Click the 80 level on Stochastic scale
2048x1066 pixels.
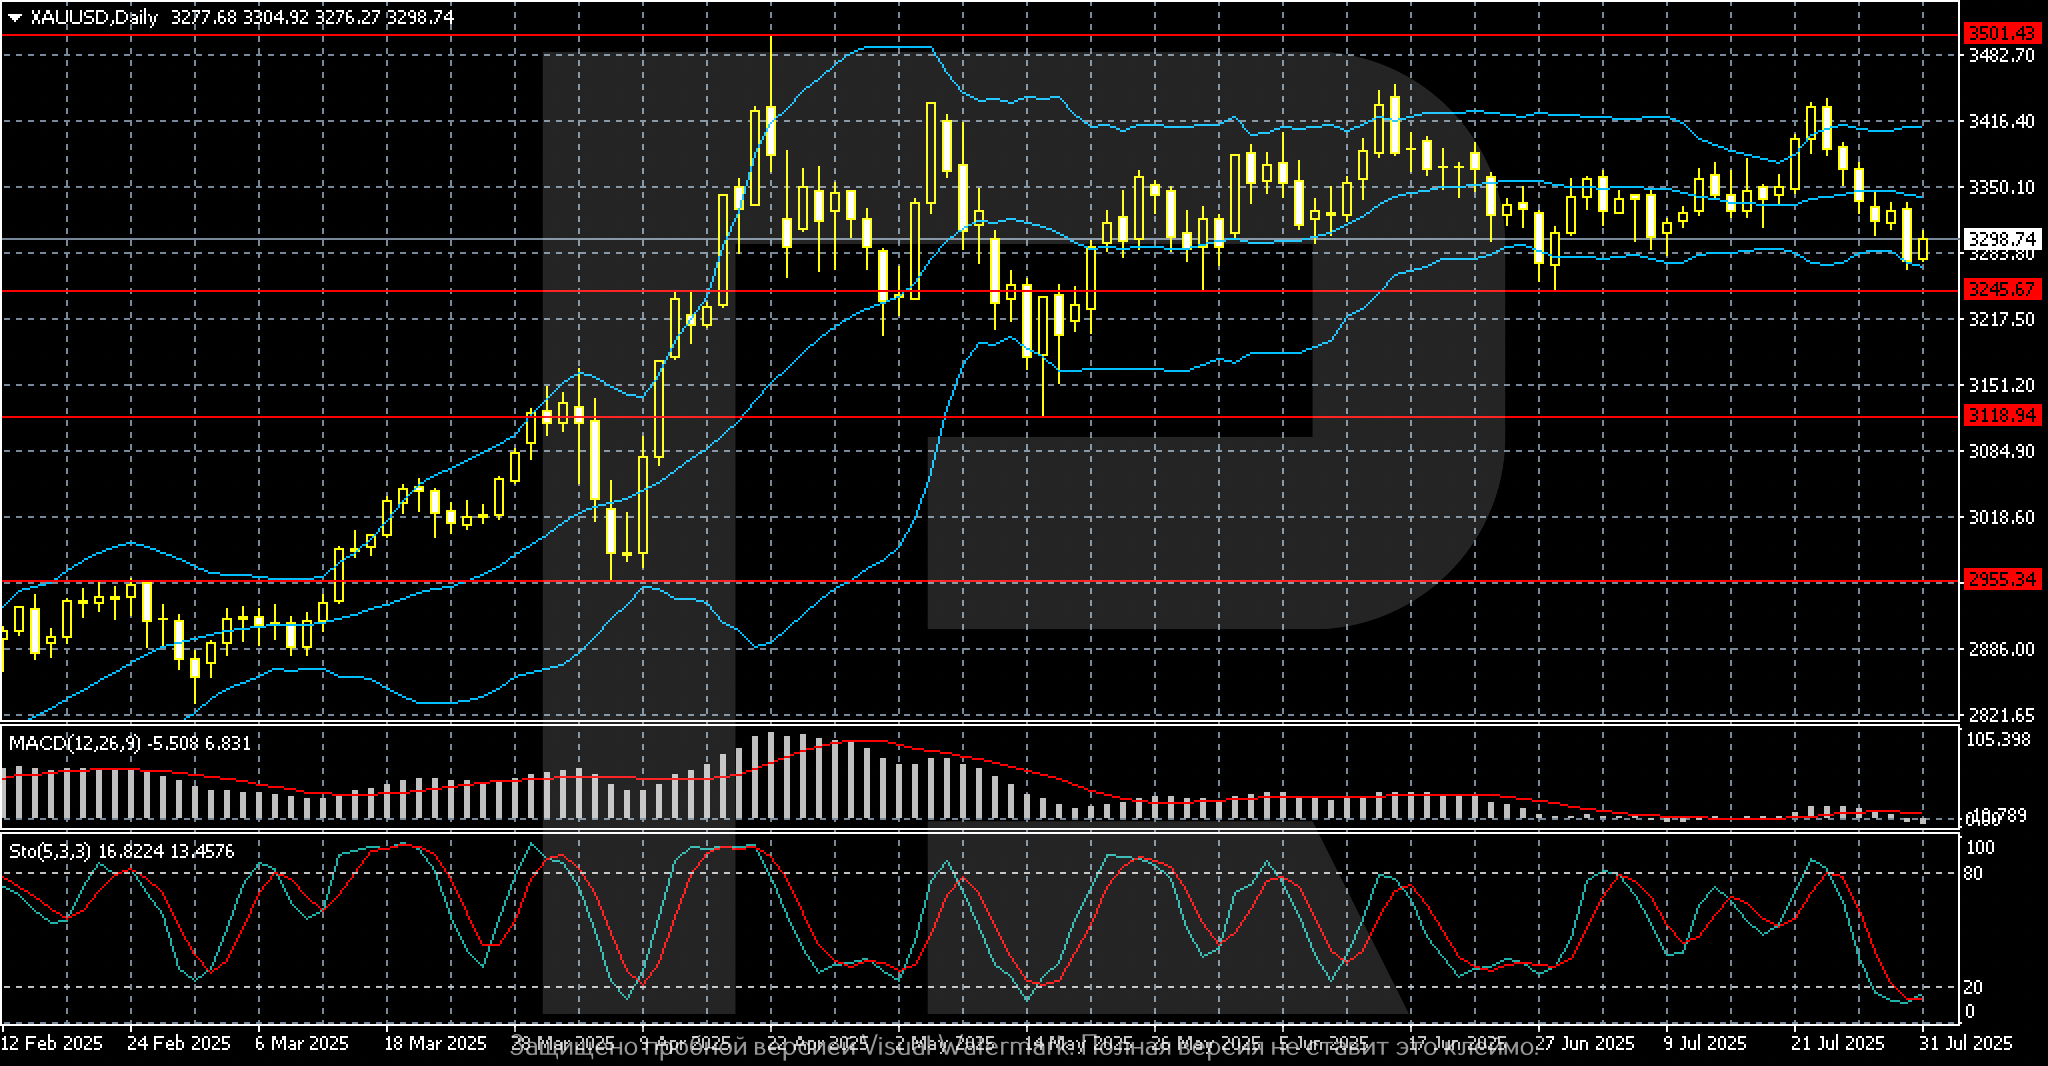[x=1972, y=873]
